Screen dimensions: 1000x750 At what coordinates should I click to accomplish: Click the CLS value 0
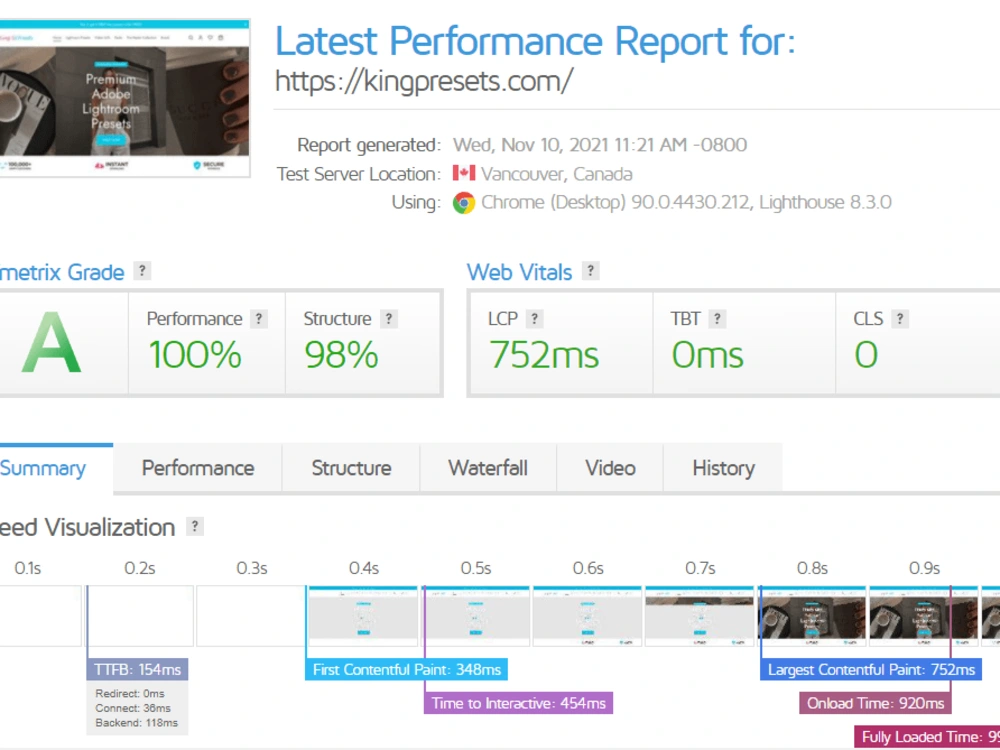point(866,355)
